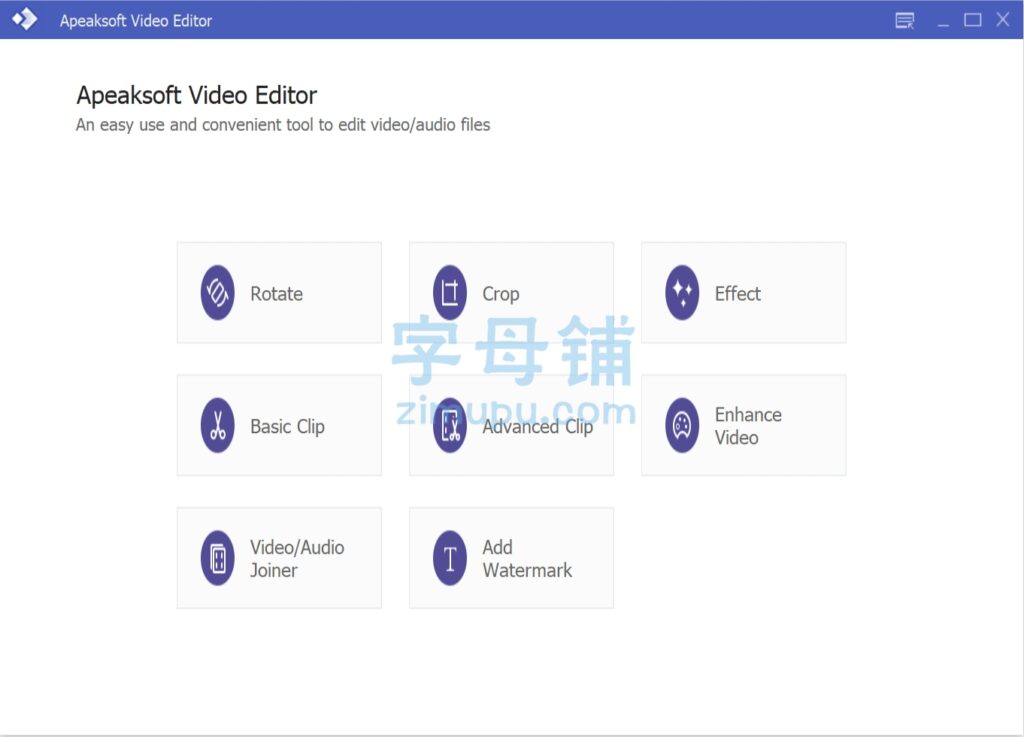This screenshot has height=737, width=1024.
Task: Click the 'An easy use and convenient tool' subtitle
Action: click(283, 125)
